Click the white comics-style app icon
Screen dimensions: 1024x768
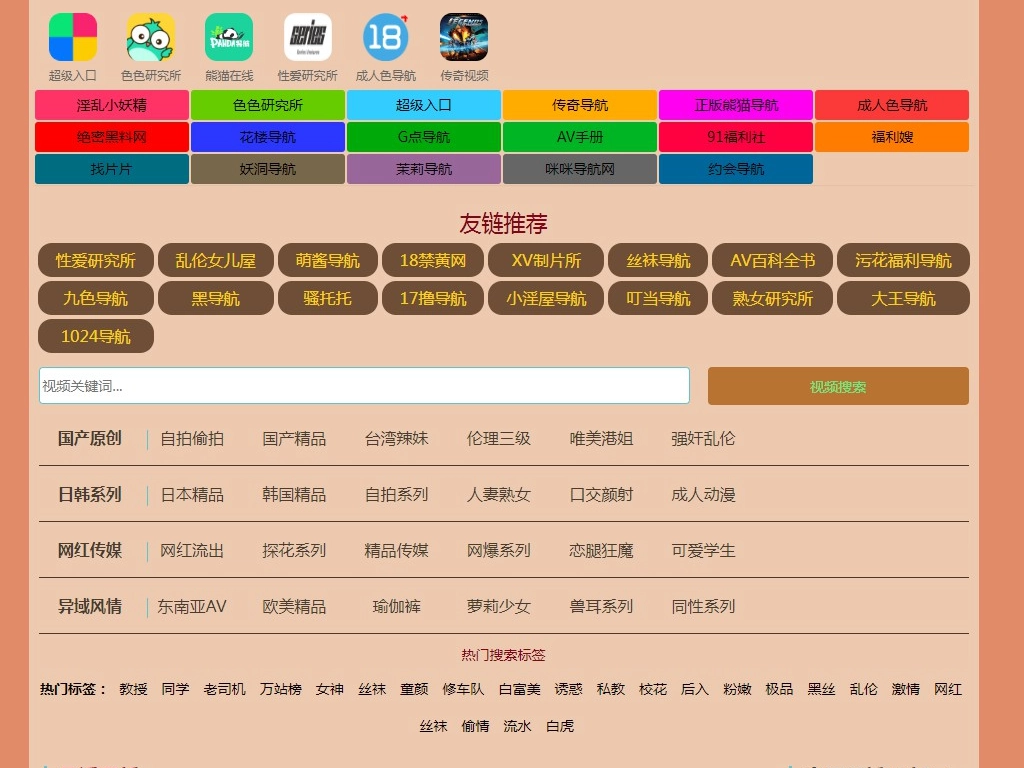coord(307,38)
